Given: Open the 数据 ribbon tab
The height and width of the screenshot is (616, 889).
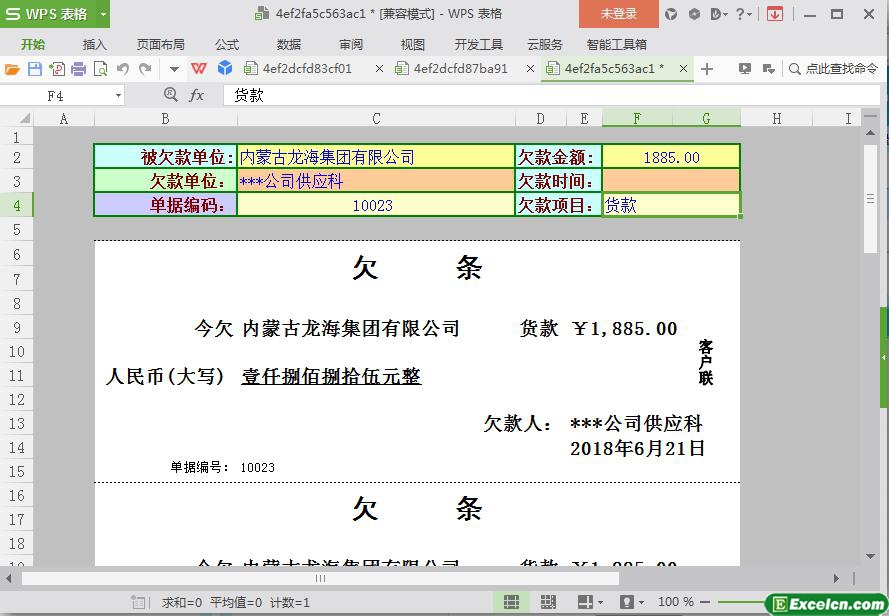Looking at the screenshot, I should [x=289, y=44].
